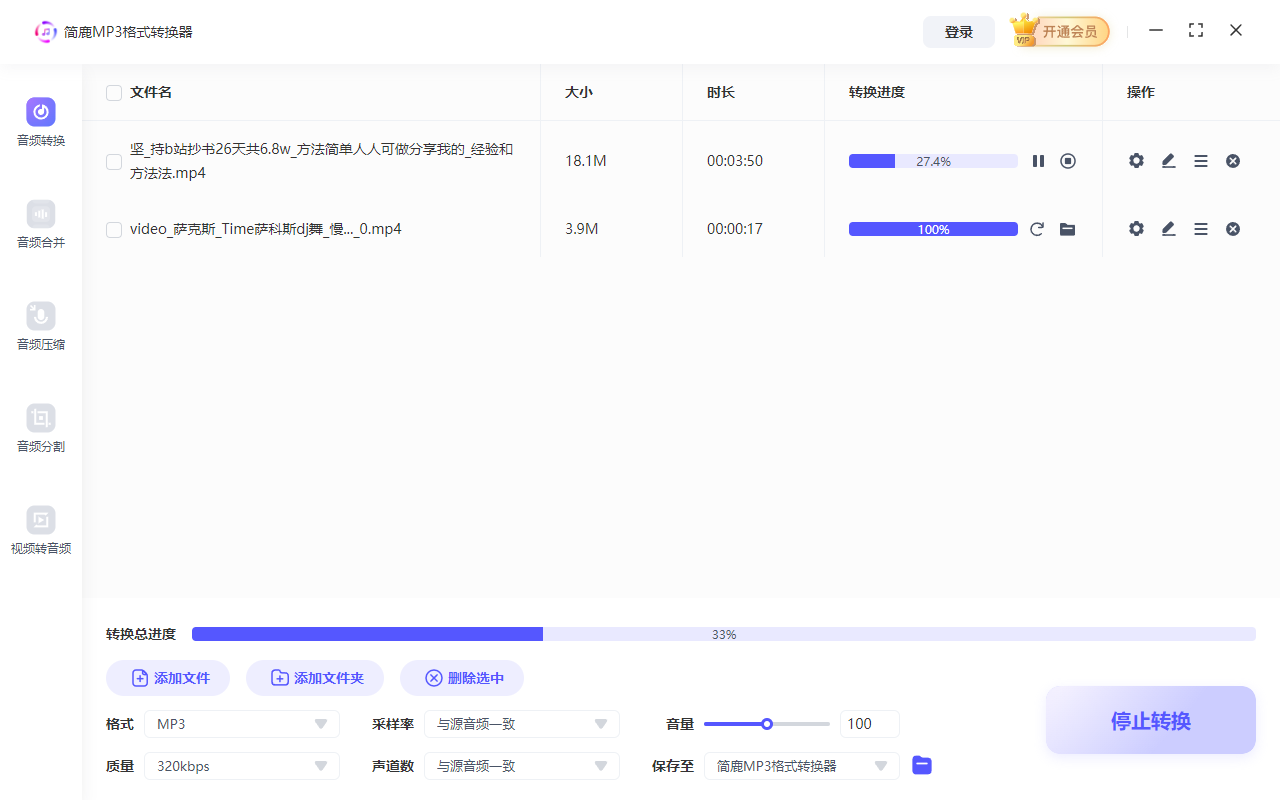Reconvert the video_萨克斯 file

(x=1037, y=228)
